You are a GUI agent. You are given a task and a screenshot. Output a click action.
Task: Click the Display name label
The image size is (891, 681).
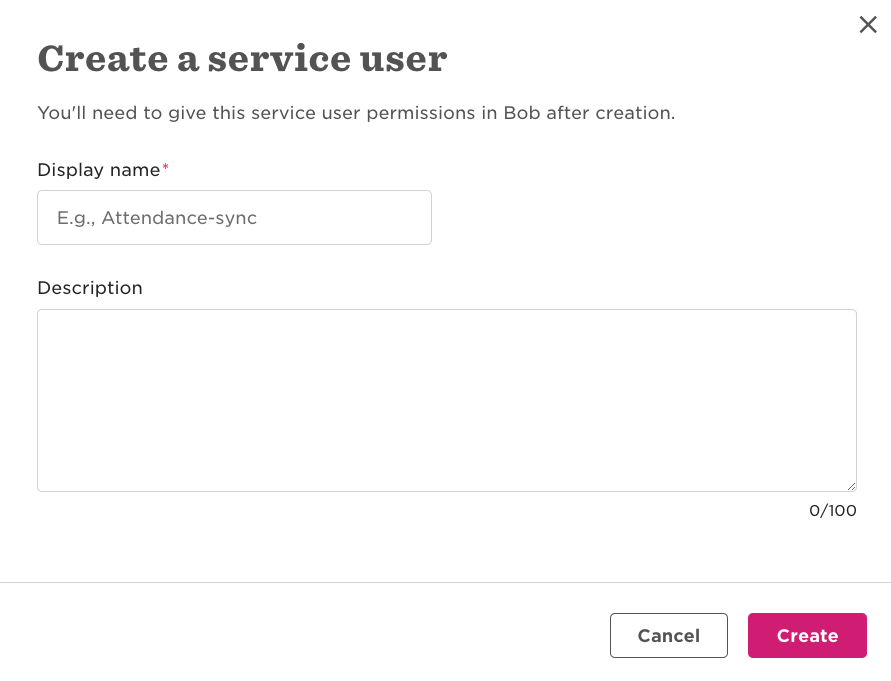pos(97,170)
